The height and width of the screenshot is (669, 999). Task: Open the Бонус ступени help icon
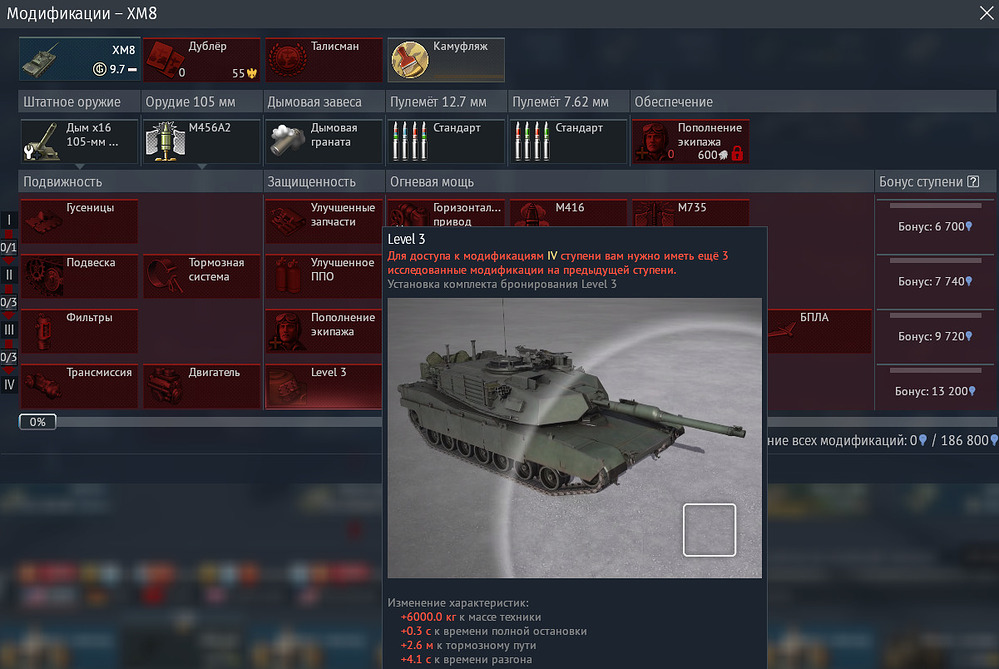tap(973, 182)
